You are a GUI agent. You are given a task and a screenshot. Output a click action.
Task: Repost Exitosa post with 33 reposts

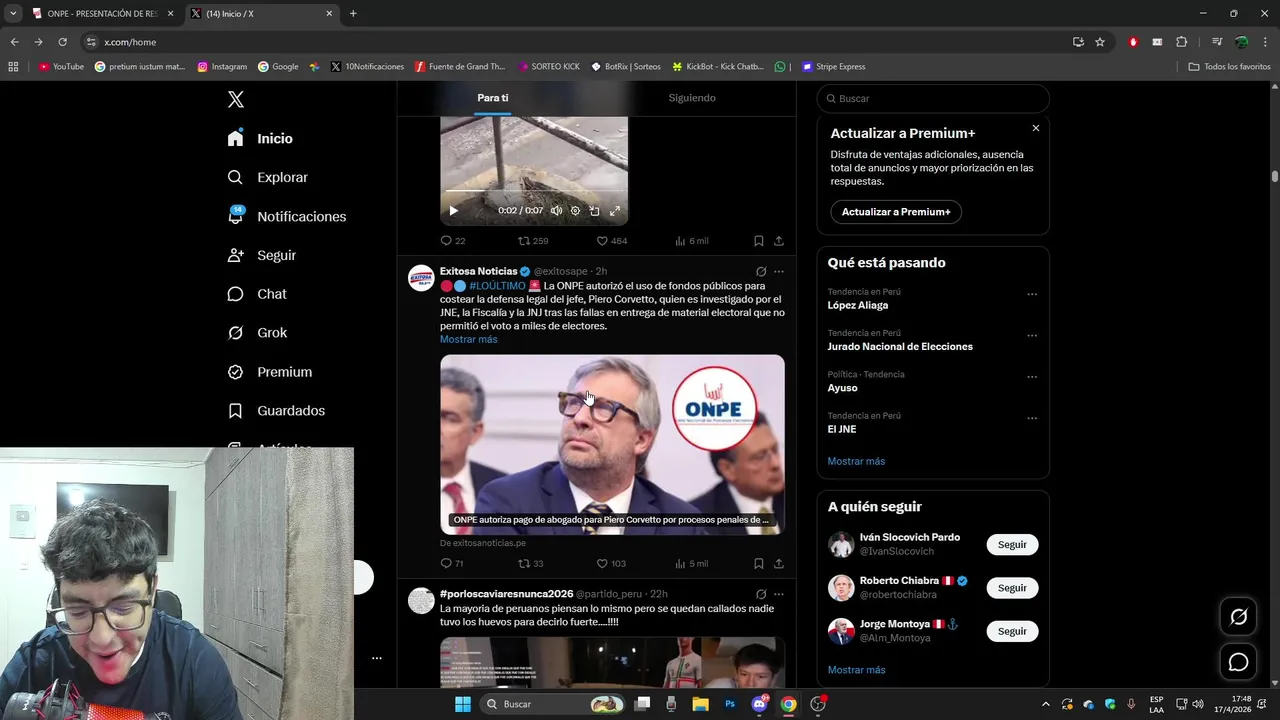(531, 564)
